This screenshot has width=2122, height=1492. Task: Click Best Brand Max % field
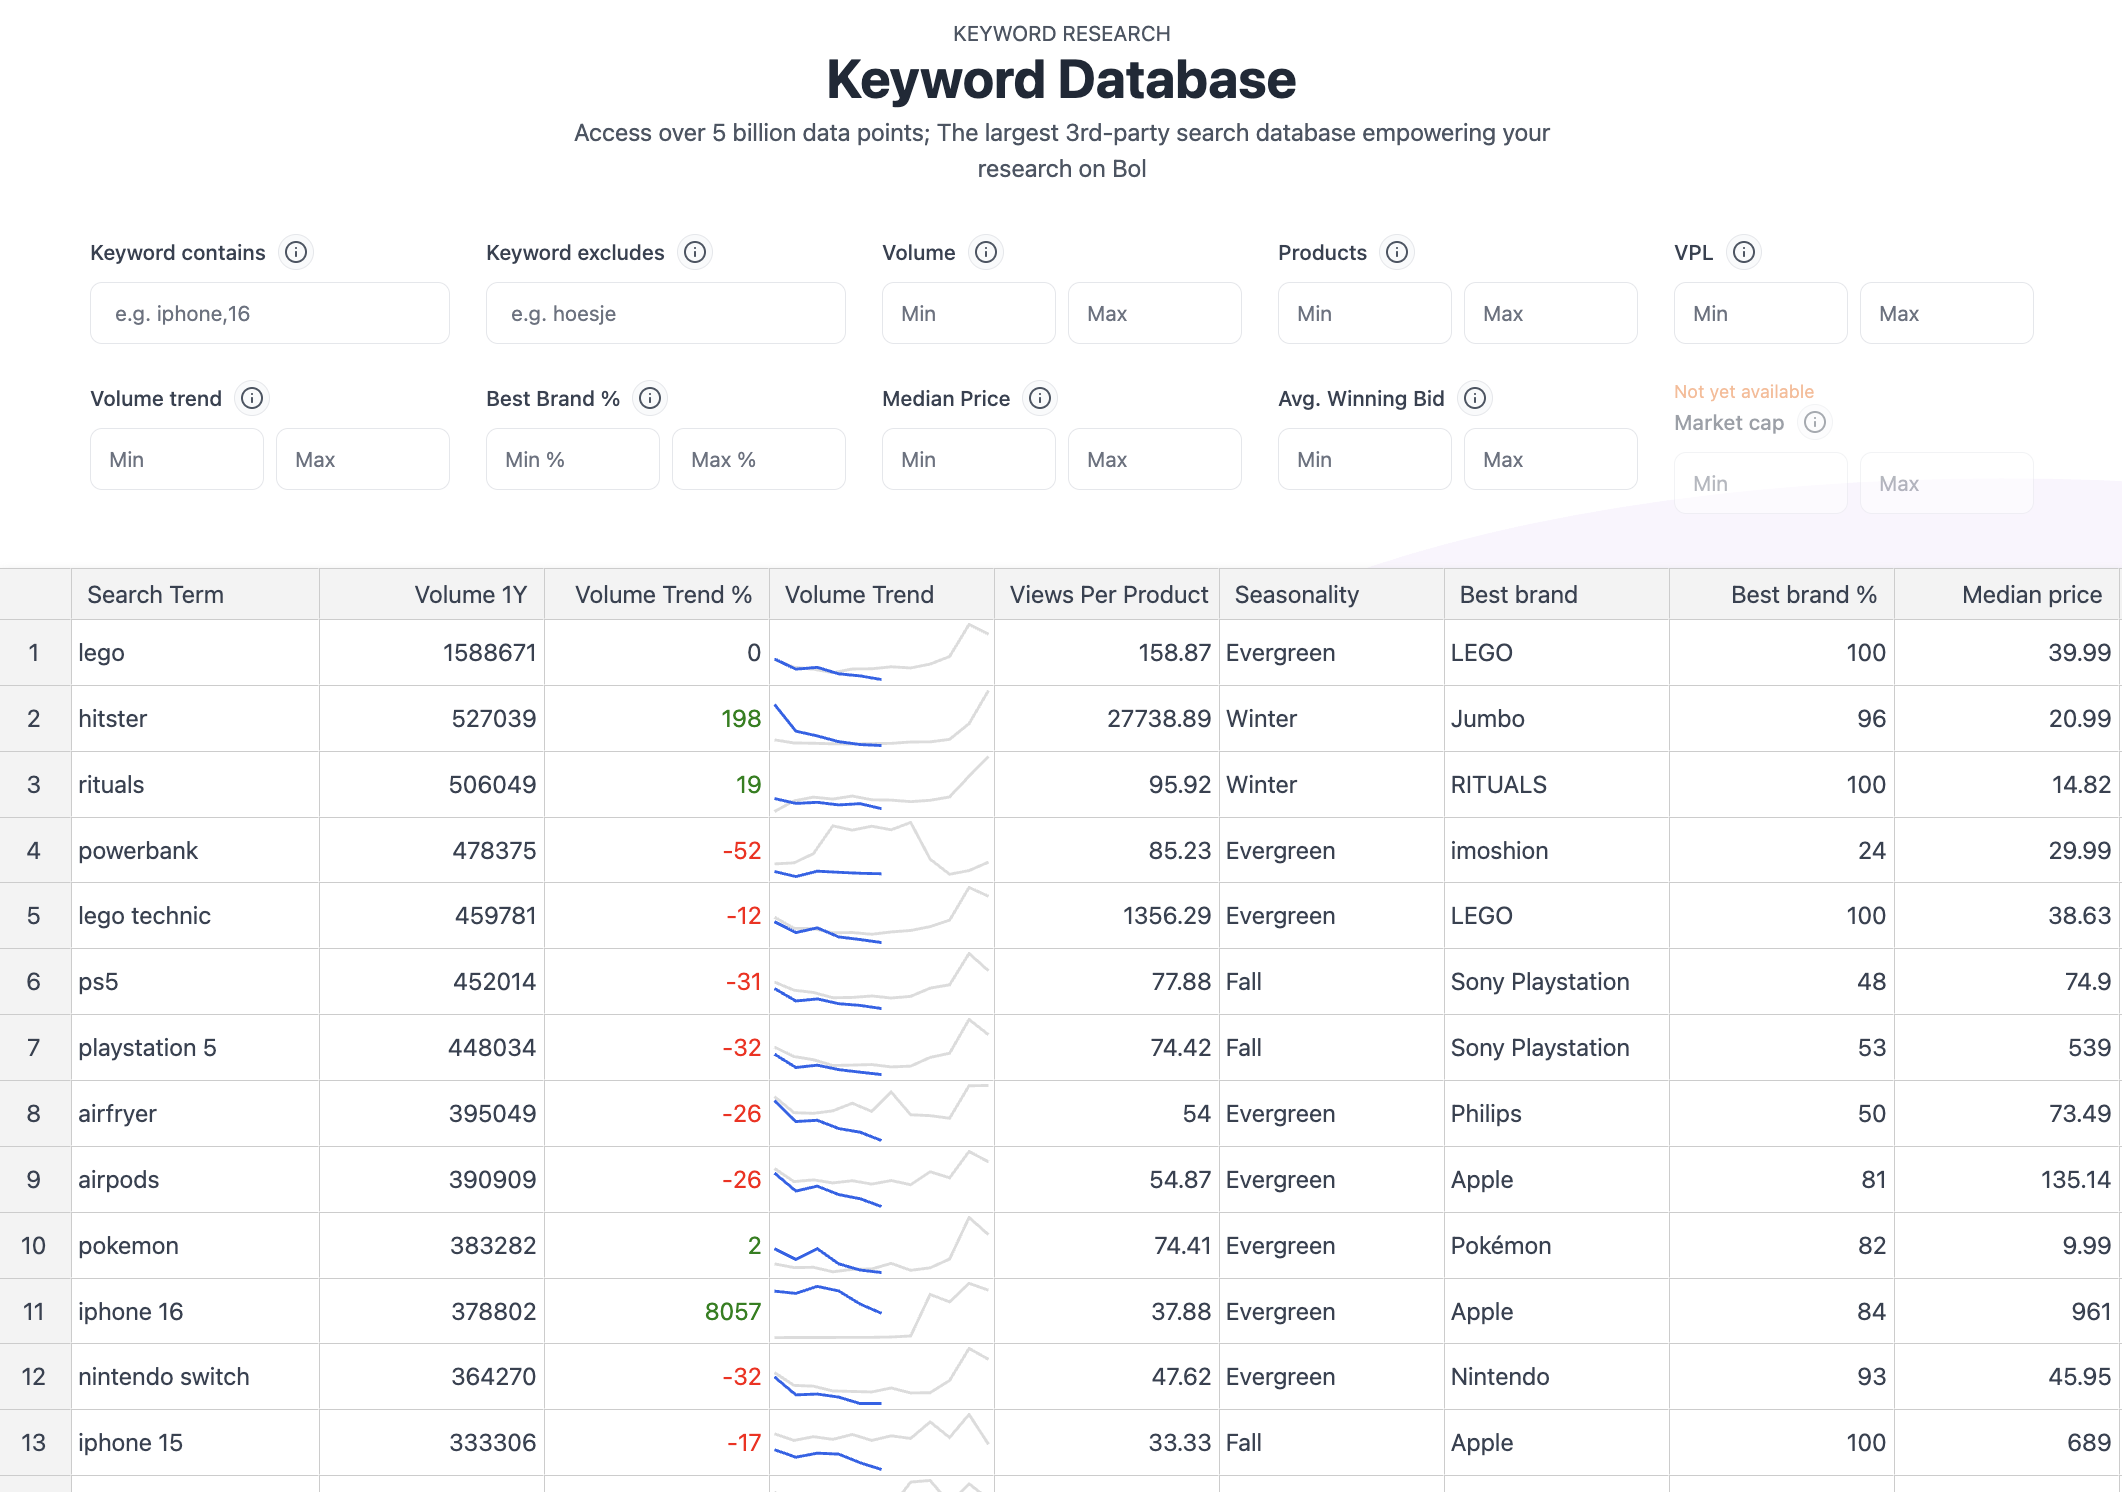759,459
